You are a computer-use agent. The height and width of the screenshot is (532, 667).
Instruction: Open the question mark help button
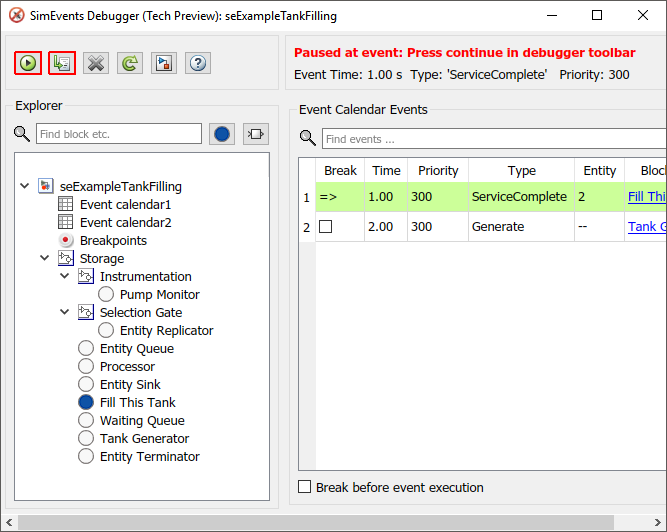point(198,63)
